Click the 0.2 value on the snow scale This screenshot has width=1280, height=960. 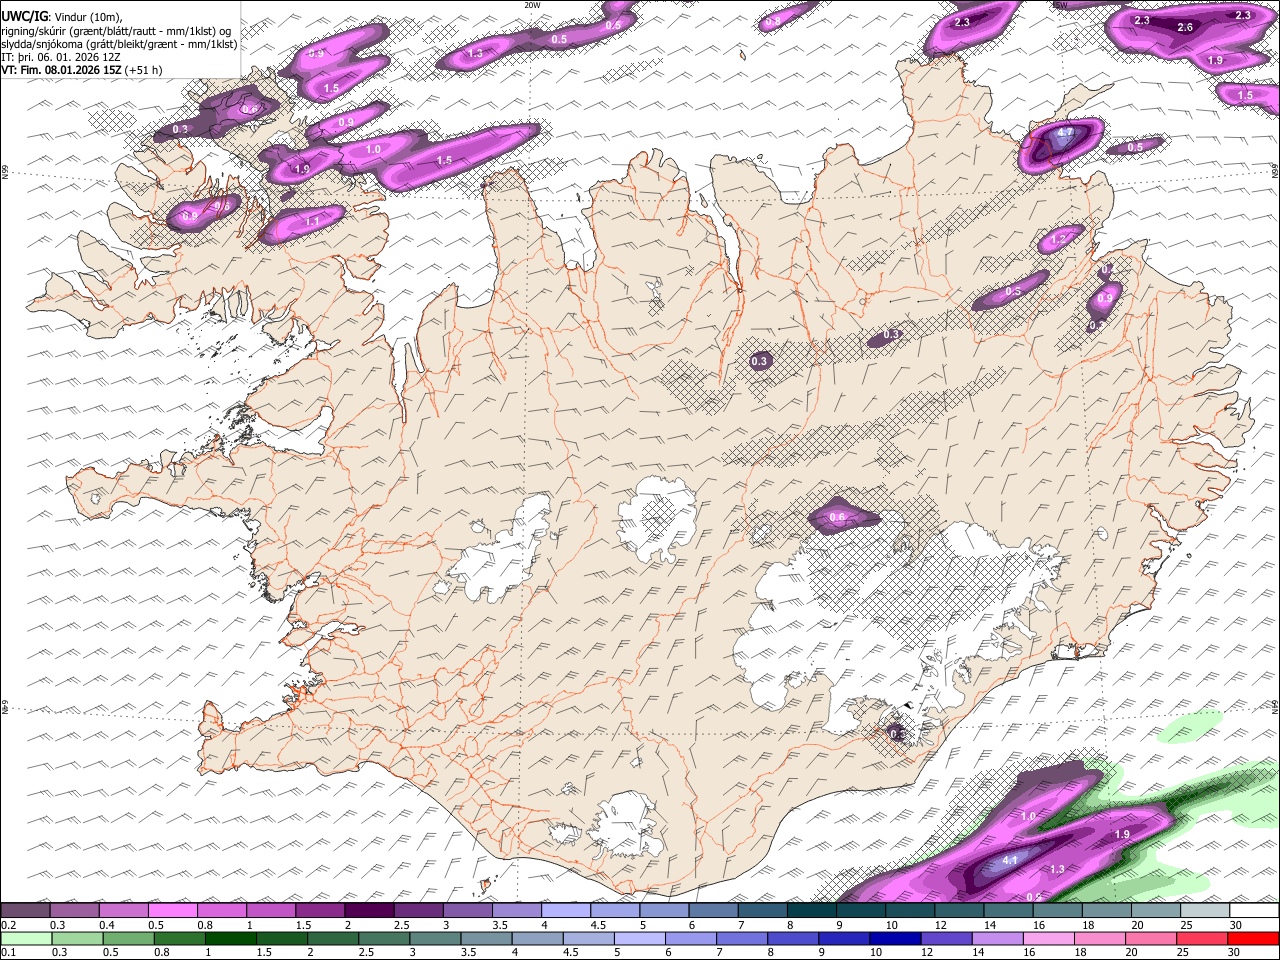click(x=9, y=925)
